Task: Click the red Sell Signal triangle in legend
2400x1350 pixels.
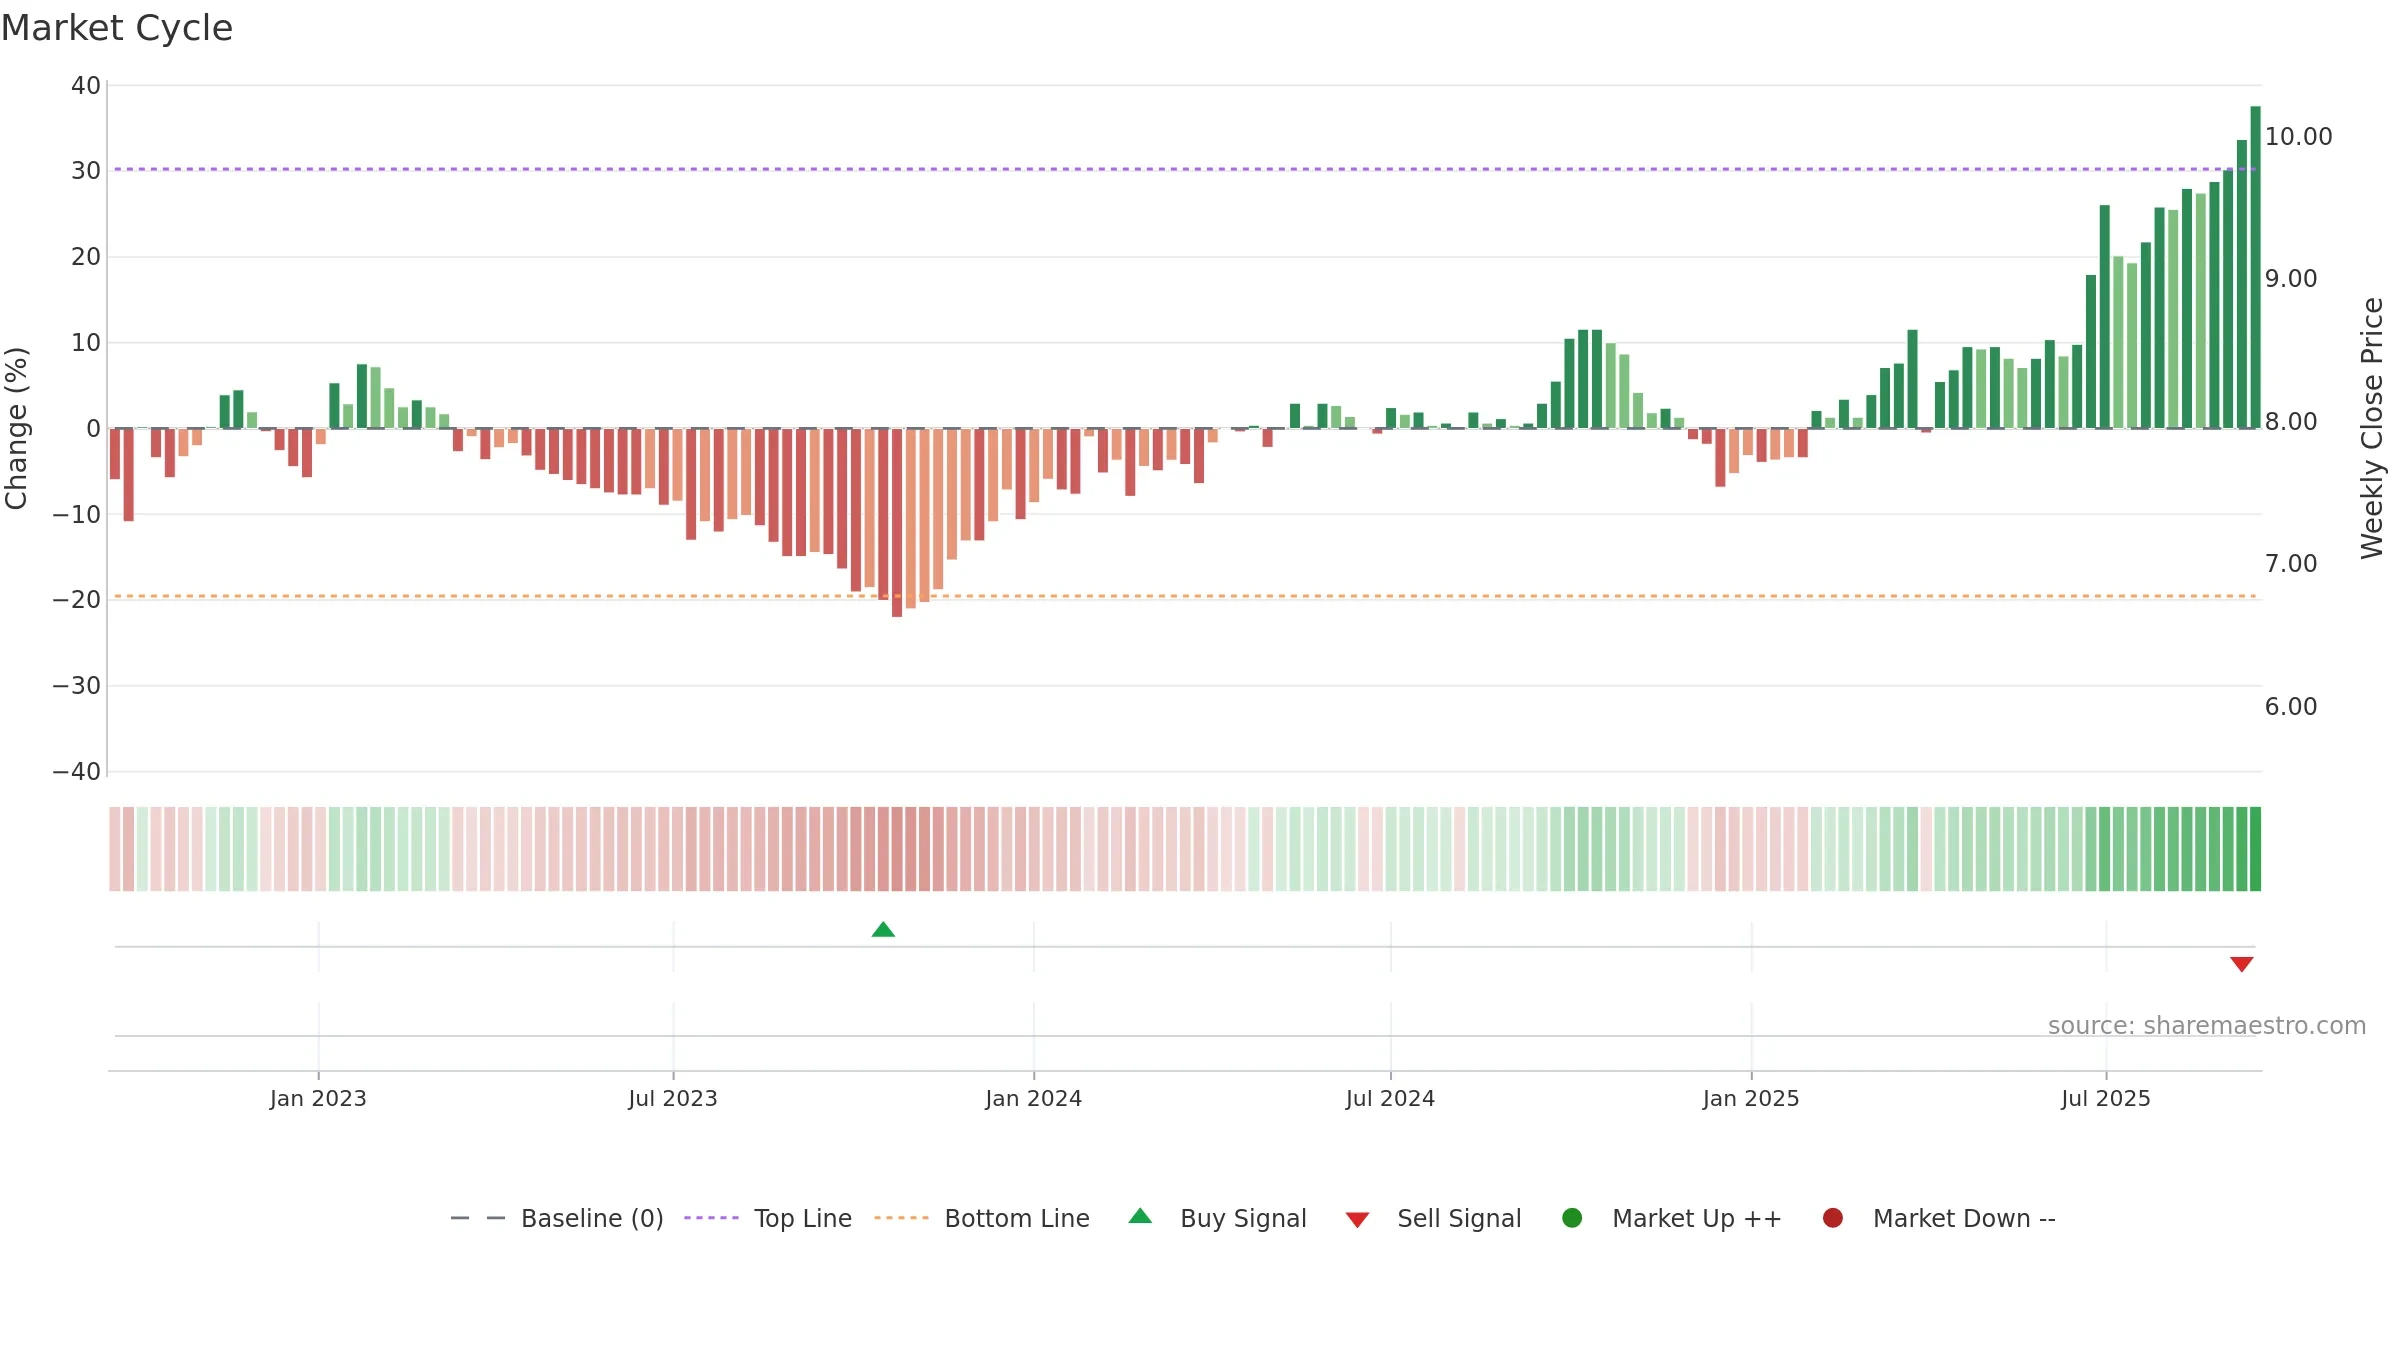Action: pyautogui.click(x=1357, y=1220)
